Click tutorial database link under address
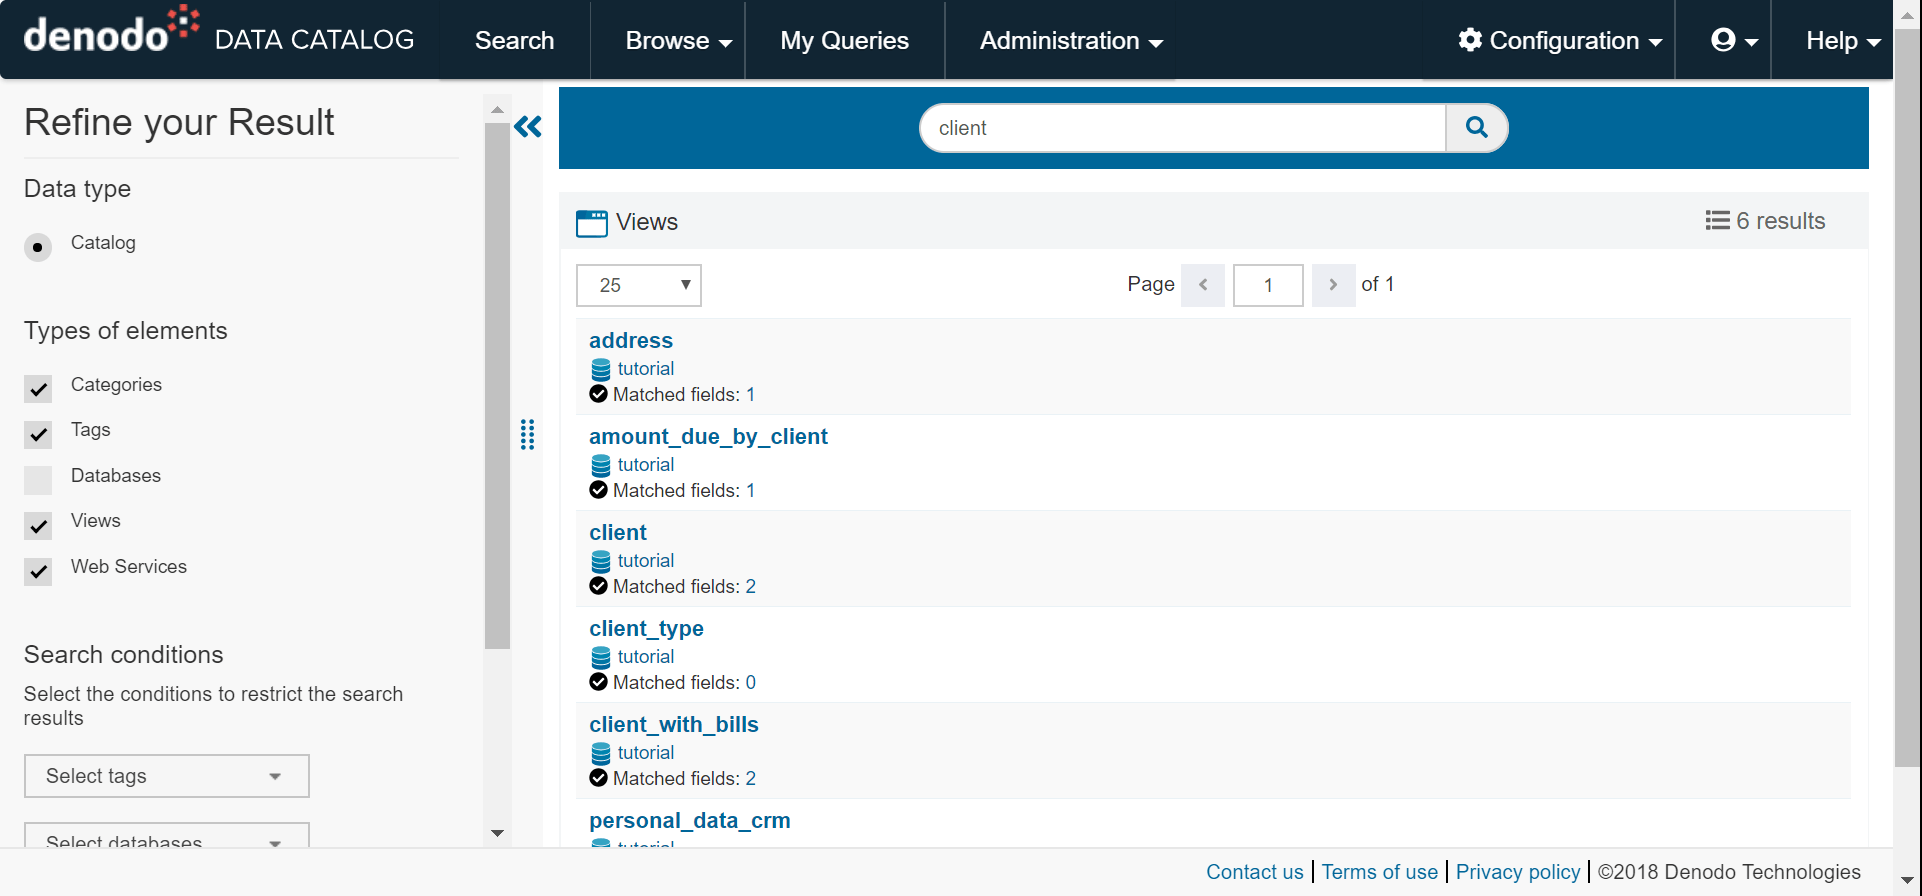This screenshot has height=896, width=1922. click(x=646, y=368)
